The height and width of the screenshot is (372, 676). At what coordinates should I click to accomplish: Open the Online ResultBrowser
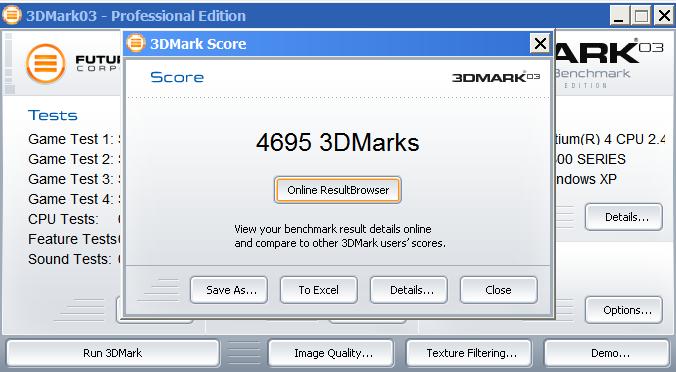(x=338, y=190)
